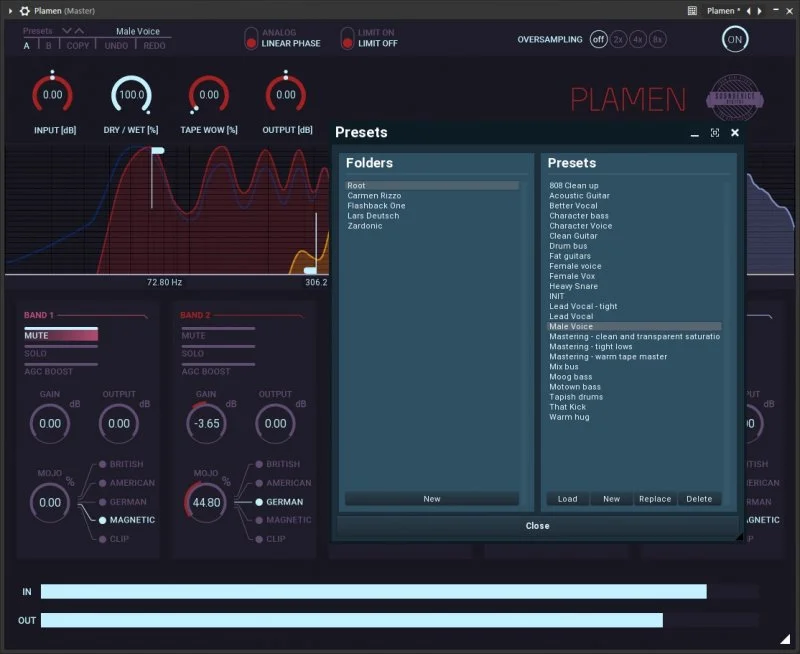Toggle AGC BOOST on Band 2

218,370
